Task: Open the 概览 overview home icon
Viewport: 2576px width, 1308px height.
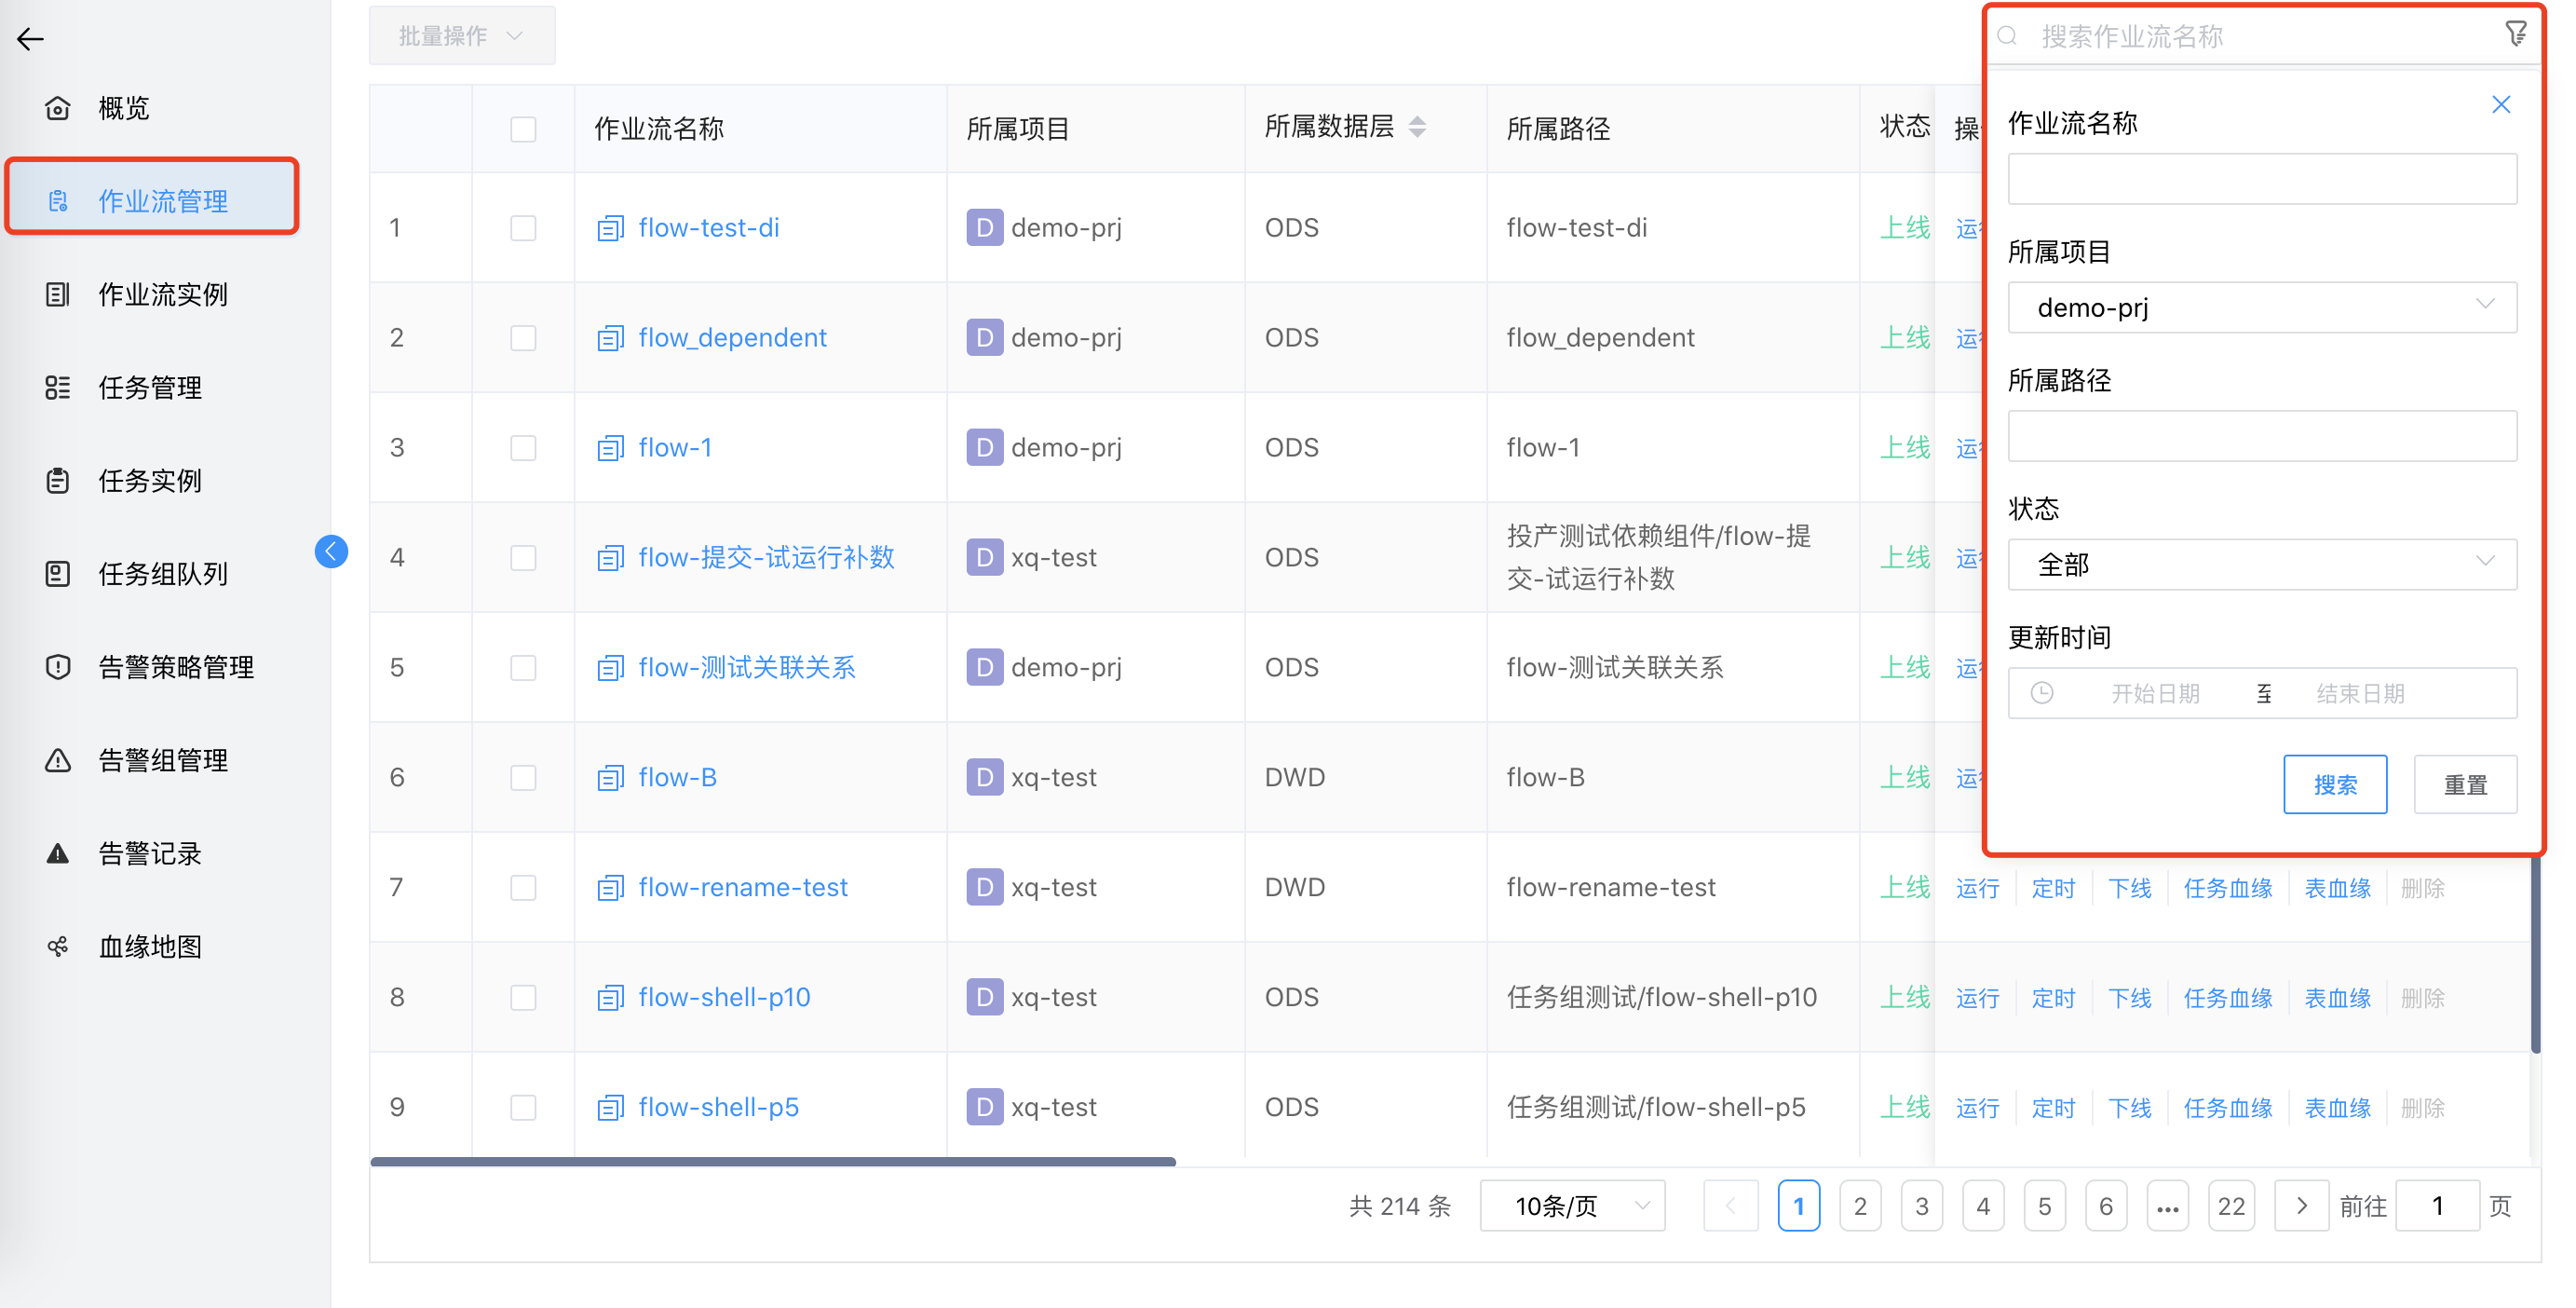Action: 58,108
